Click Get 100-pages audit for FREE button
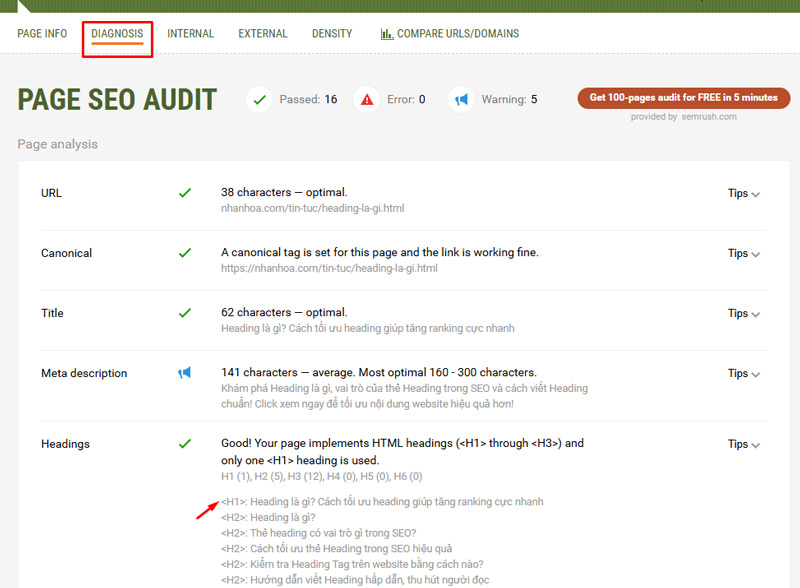The image size is (800, 588). (x=684, y=98)
